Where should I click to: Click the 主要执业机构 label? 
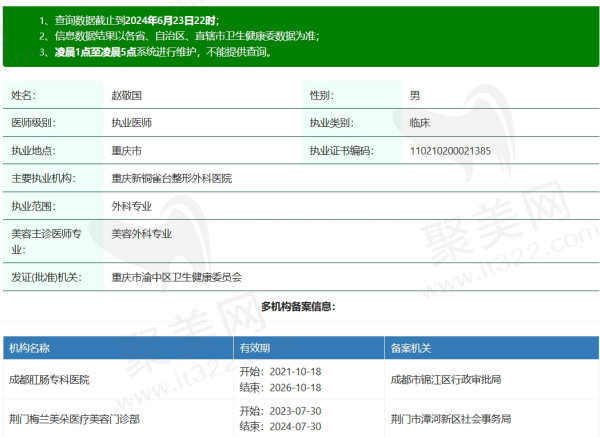click(44, 178)
